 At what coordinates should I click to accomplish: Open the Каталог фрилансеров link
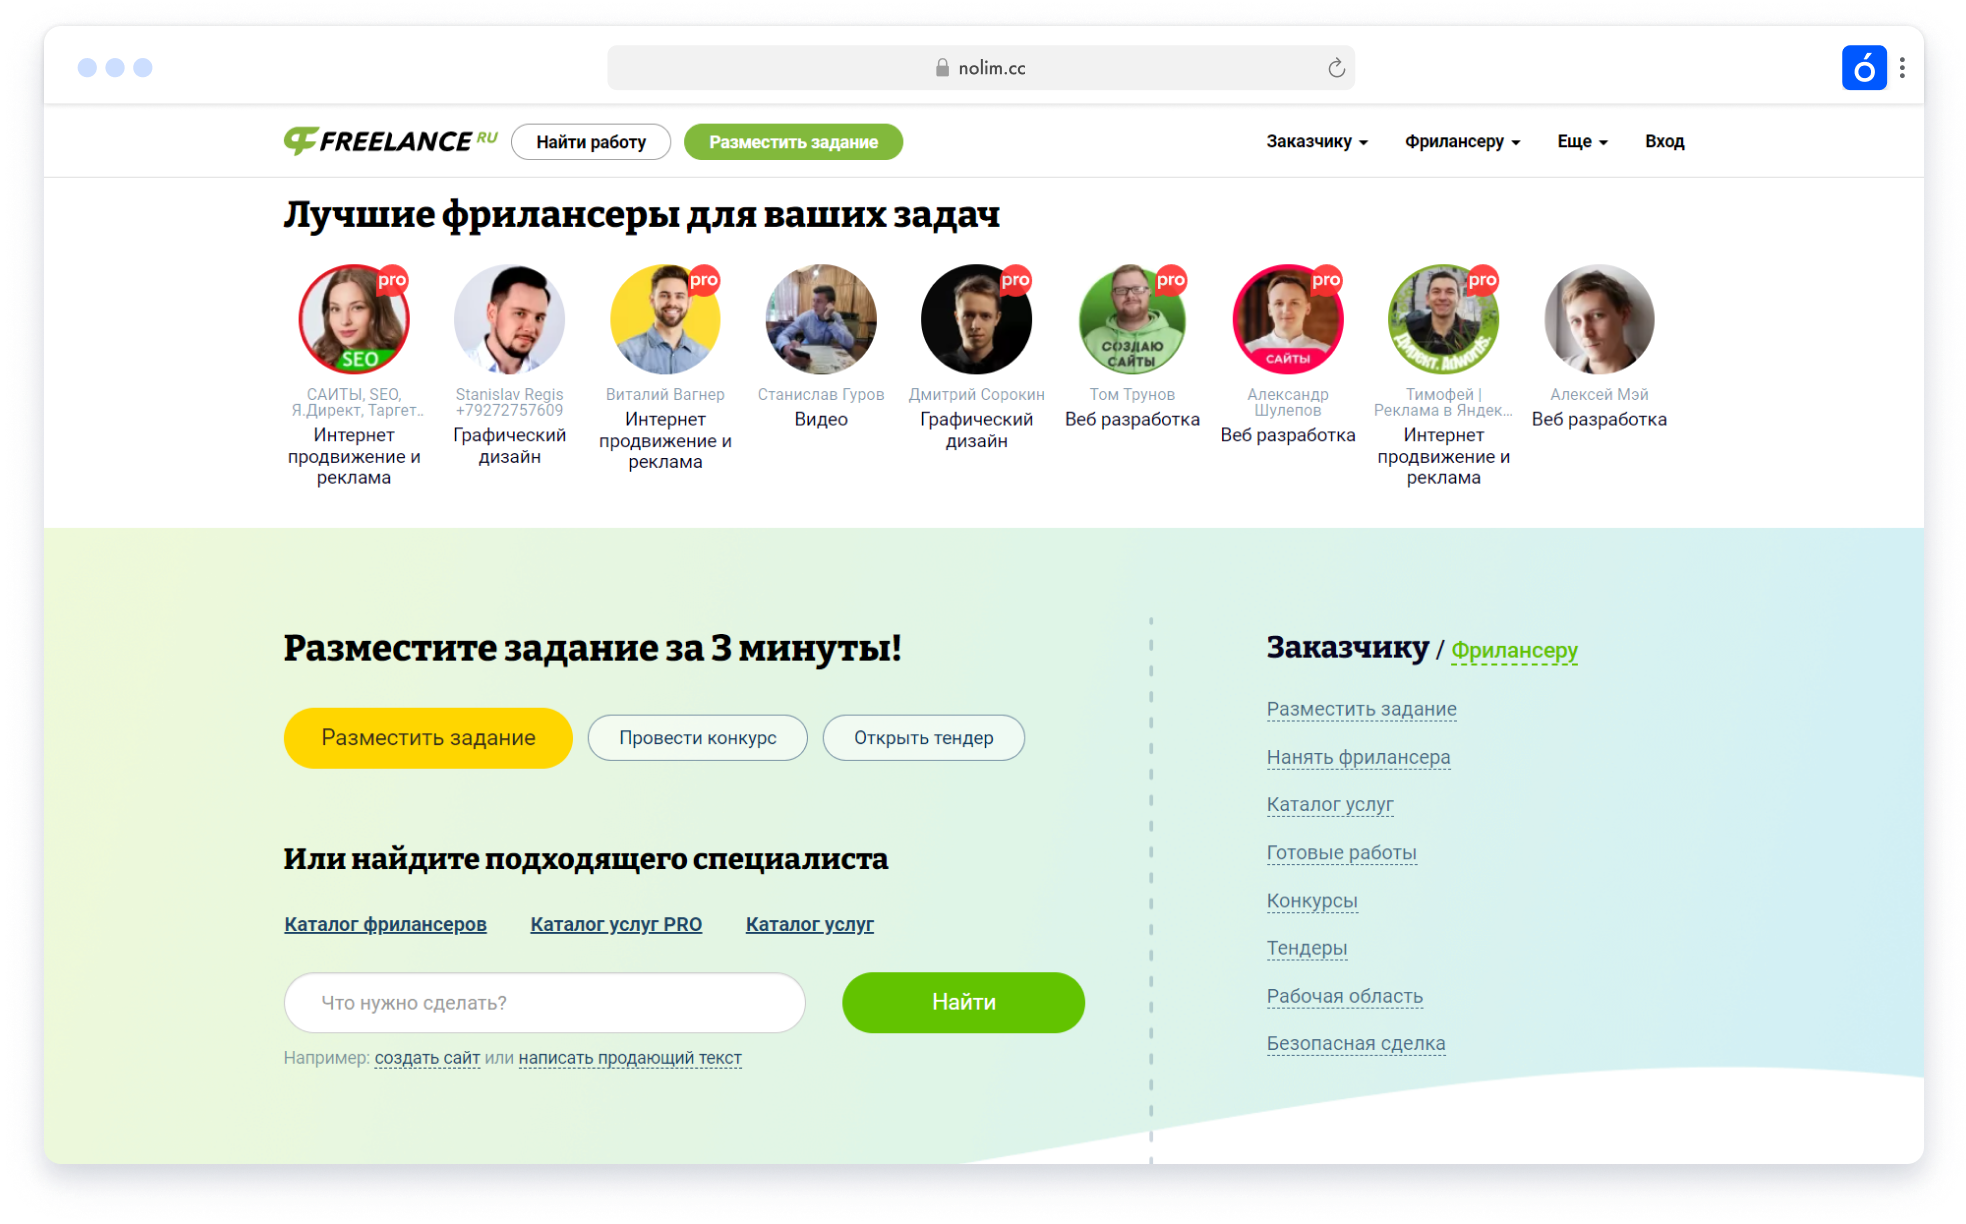tap(385, 924)
